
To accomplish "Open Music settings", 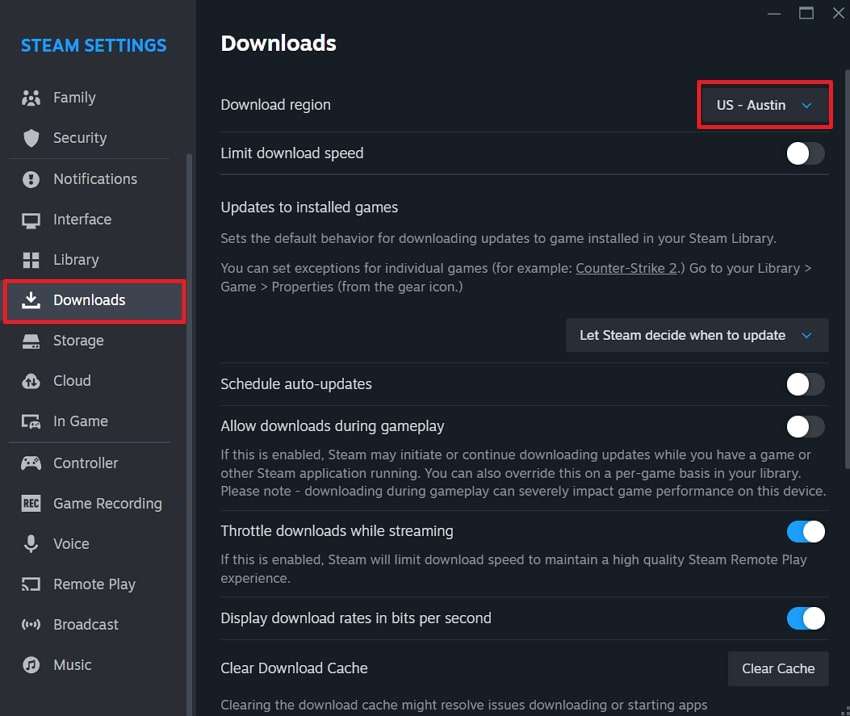I will click(95, 665).
